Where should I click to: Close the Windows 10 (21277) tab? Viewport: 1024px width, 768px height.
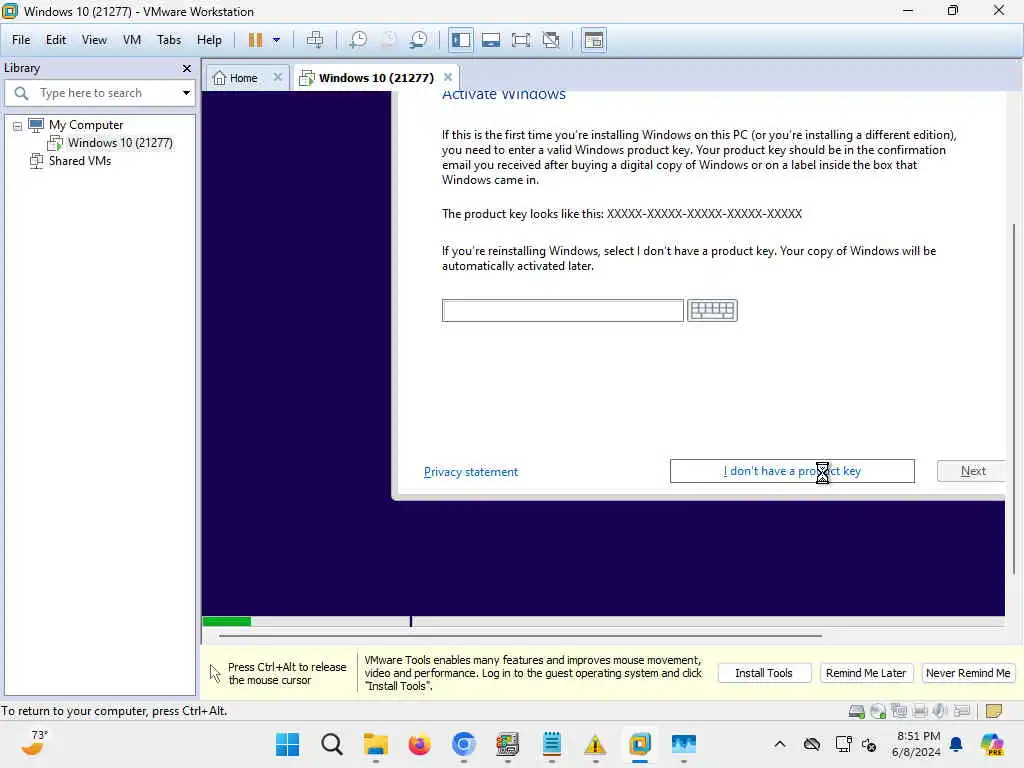tap(448, 77)
